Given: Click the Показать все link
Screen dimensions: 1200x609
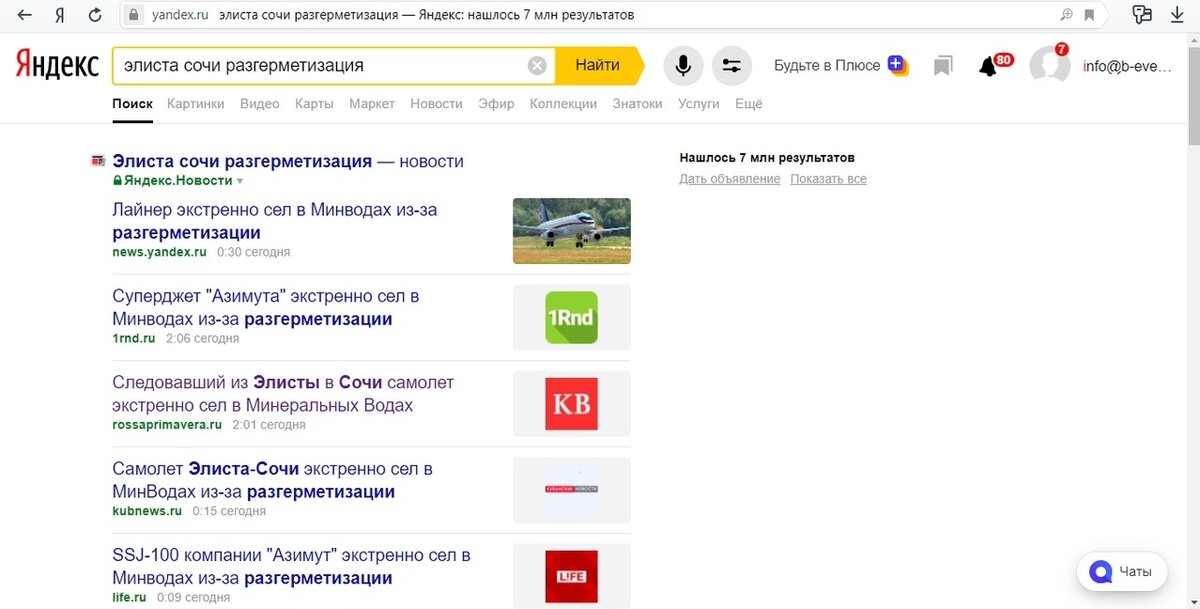Looking at the screenshot, I should [x=828, y=179].
